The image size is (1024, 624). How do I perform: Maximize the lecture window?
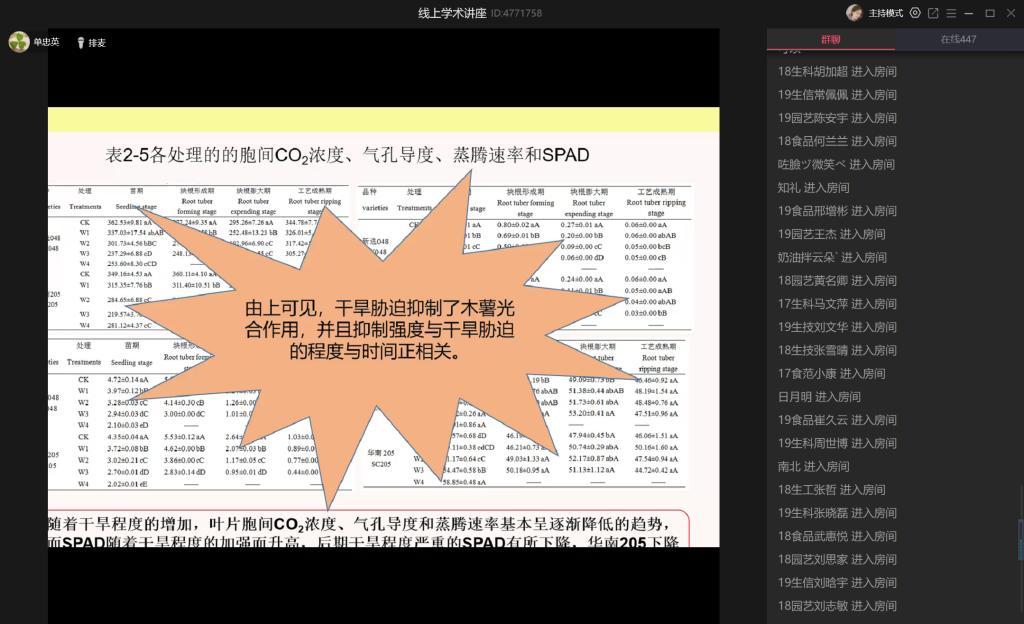990,13
